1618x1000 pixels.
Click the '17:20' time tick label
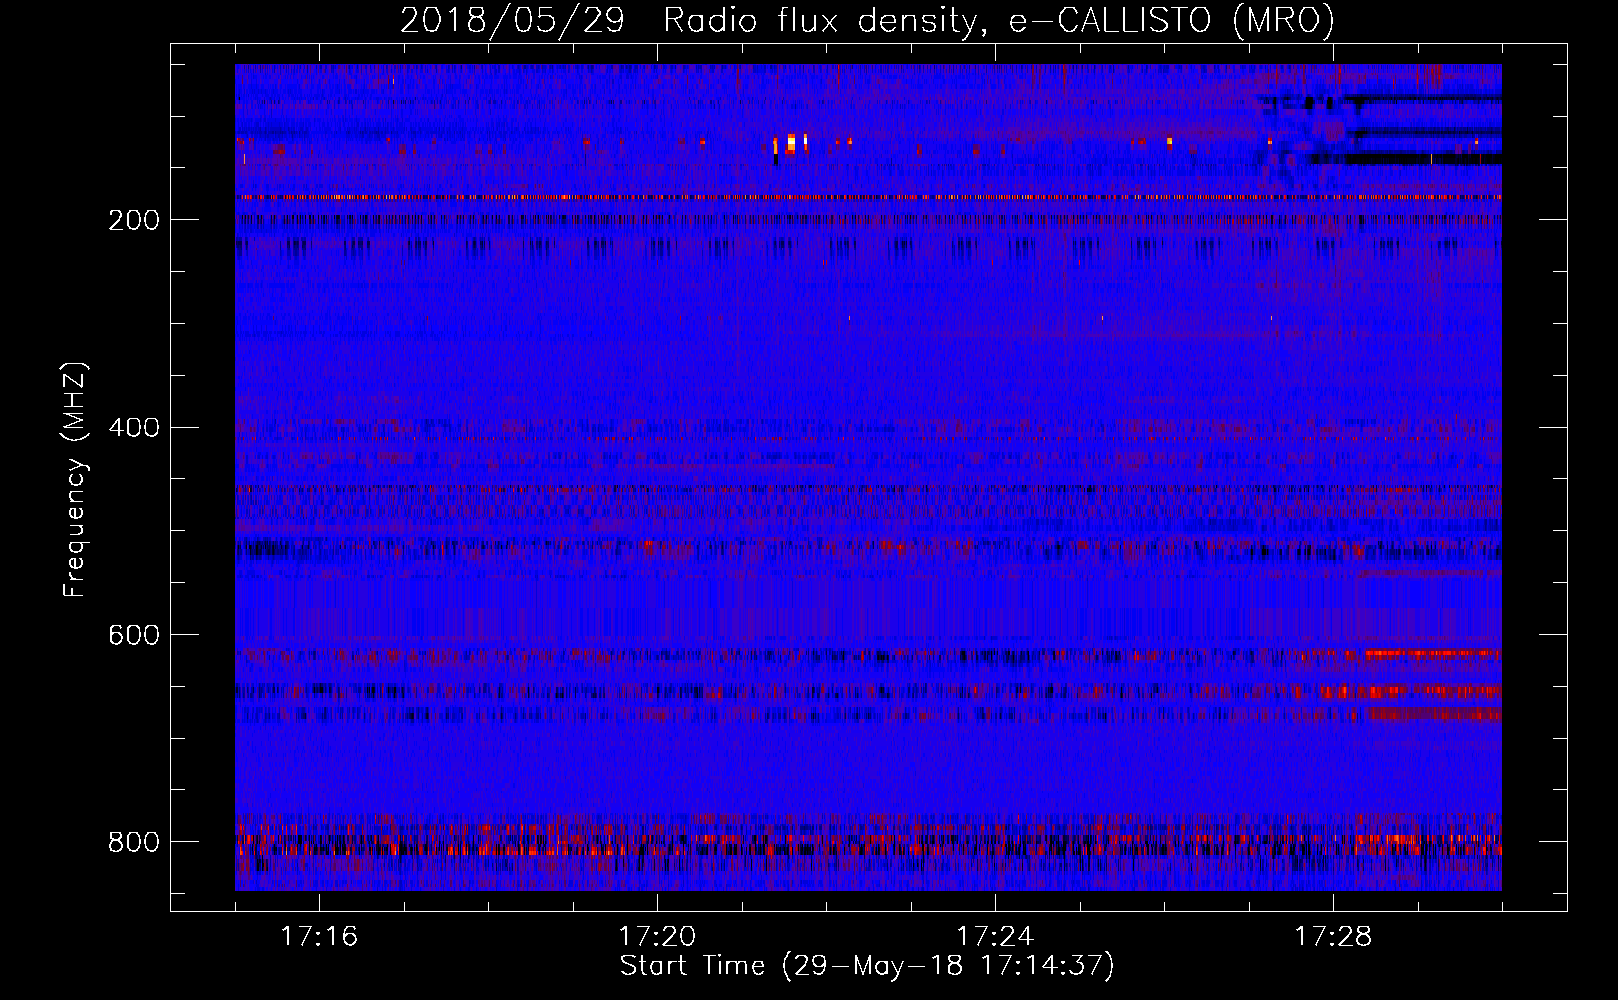tap(657, 937)
